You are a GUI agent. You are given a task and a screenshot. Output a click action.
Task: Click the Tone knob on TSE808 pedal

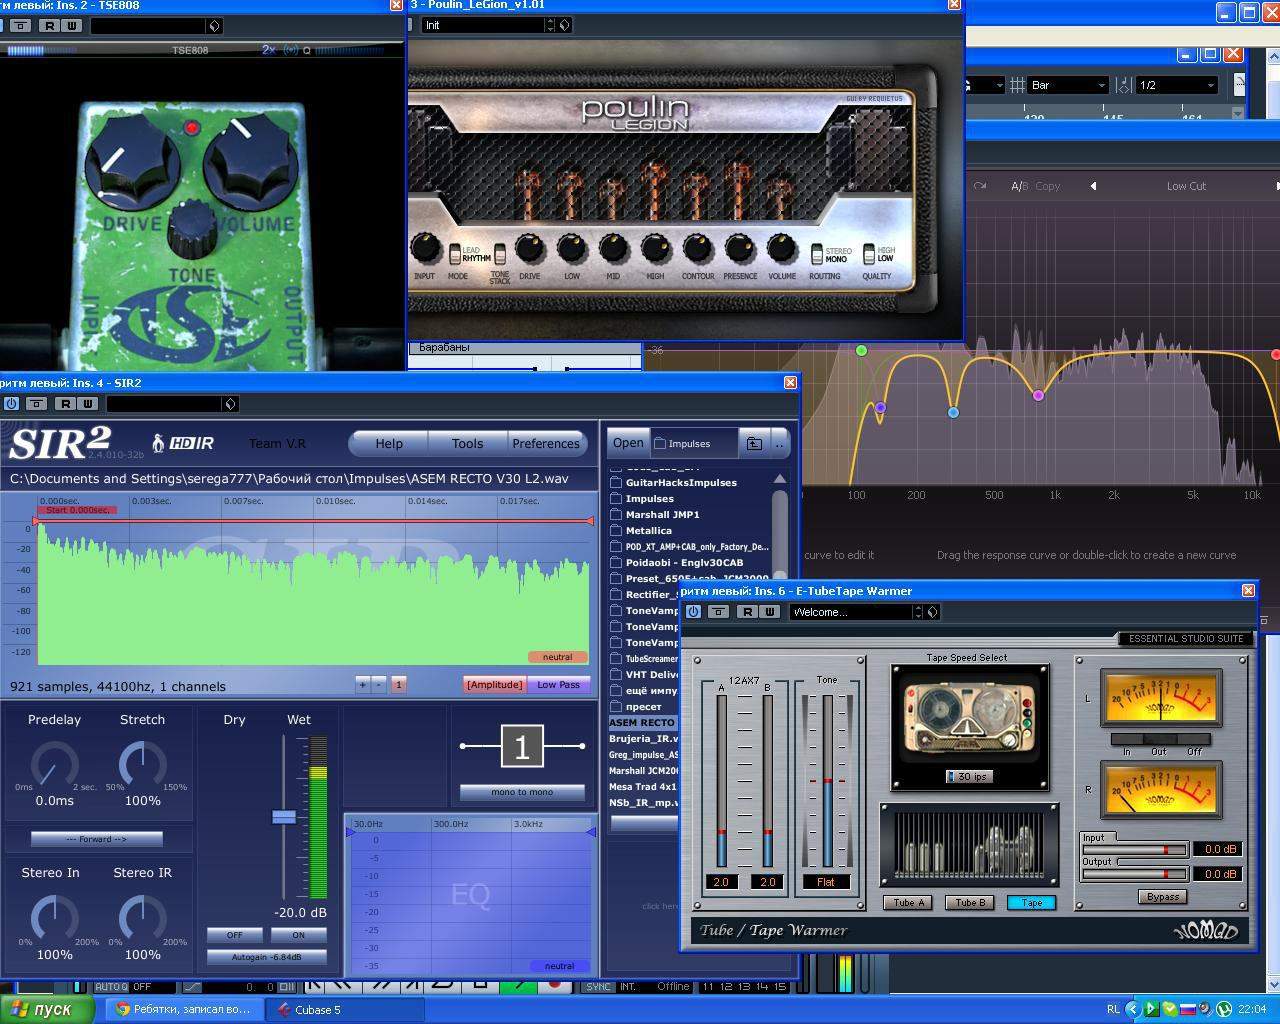click(191, 229)
